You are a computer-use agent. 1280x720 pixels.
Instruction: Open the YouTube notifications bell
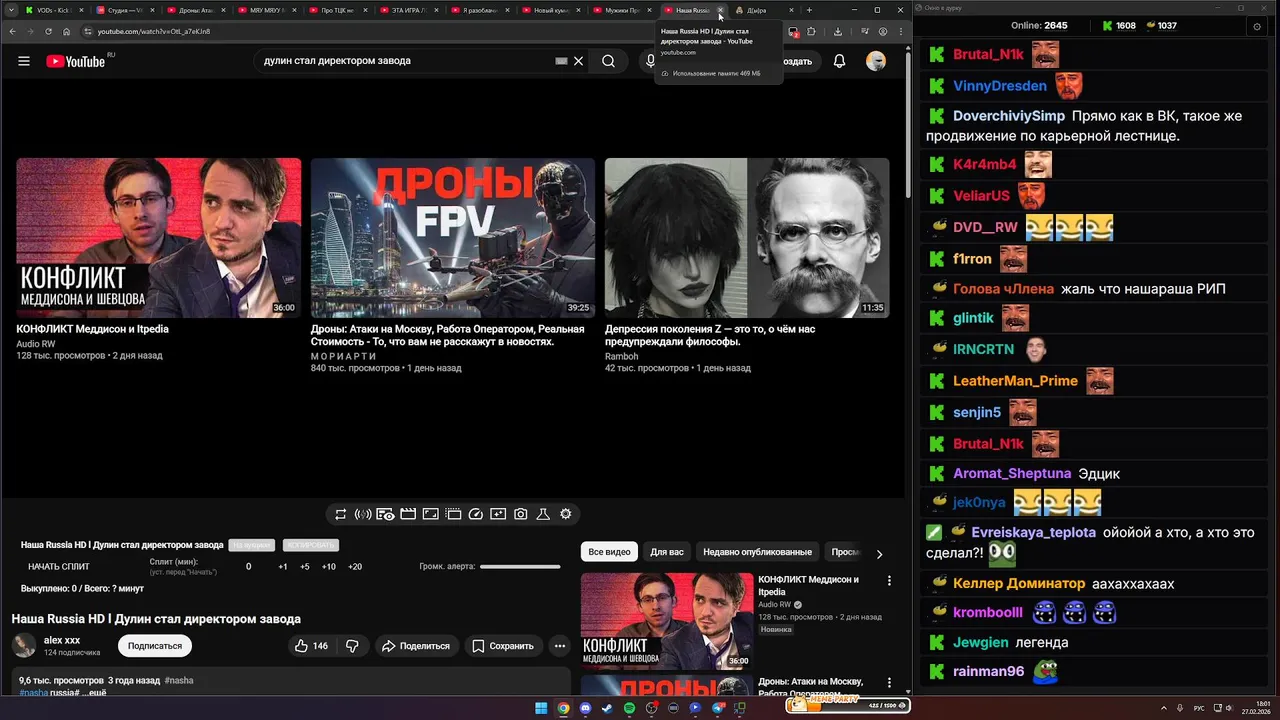coord(839,61)
